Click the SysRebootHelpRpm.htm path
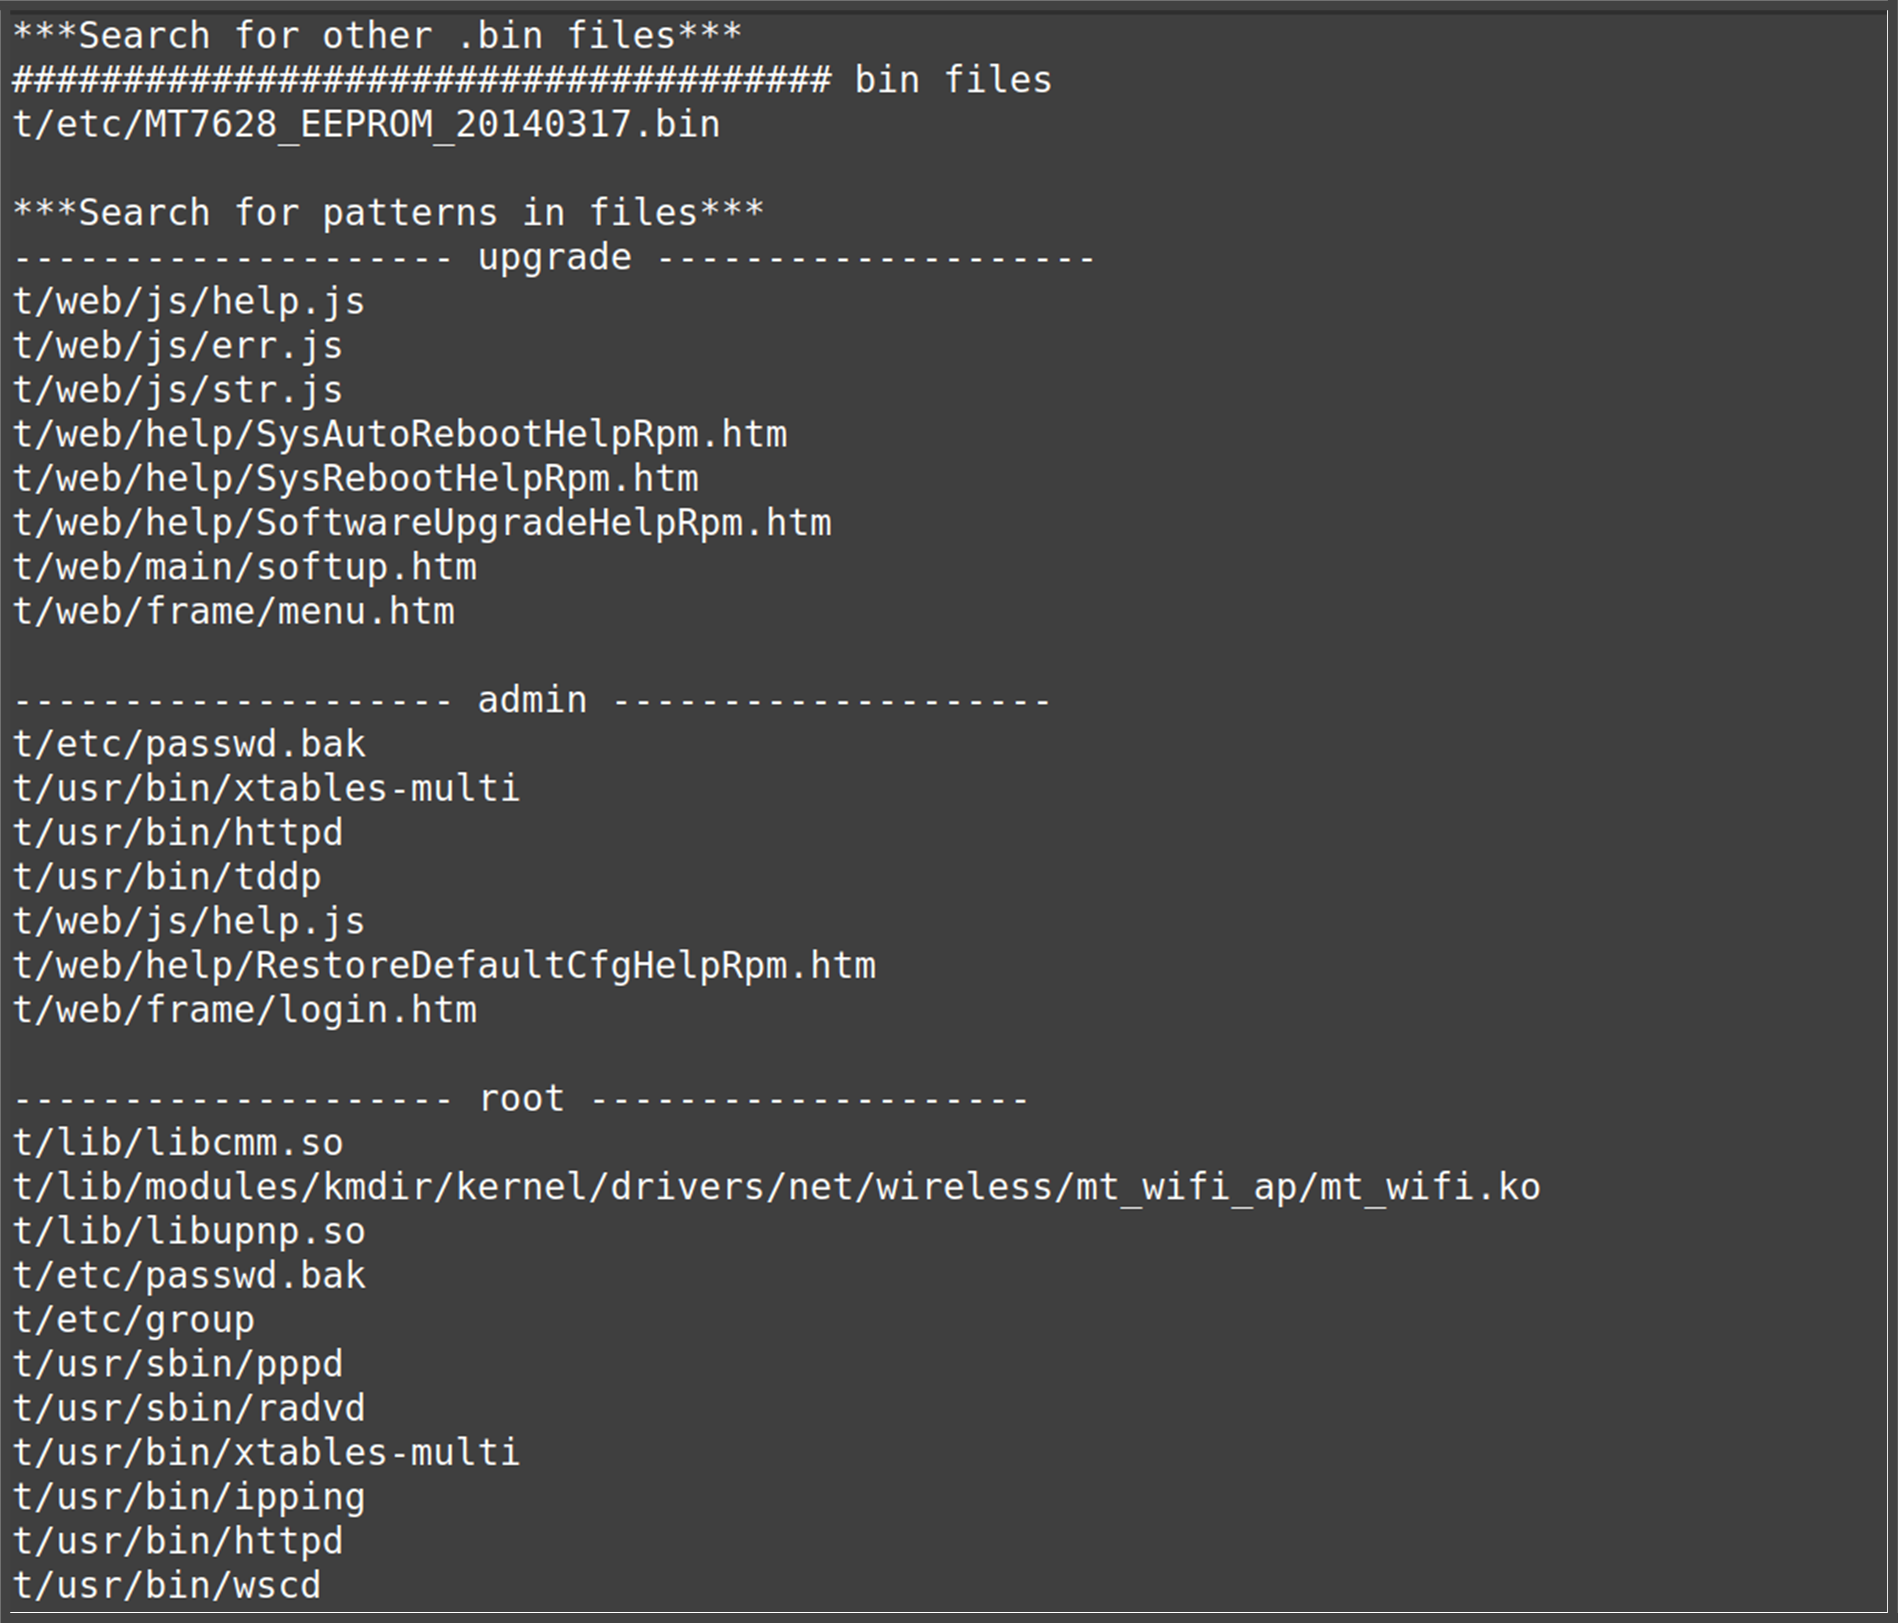1898x1623 pixels. tap(356, 479)
